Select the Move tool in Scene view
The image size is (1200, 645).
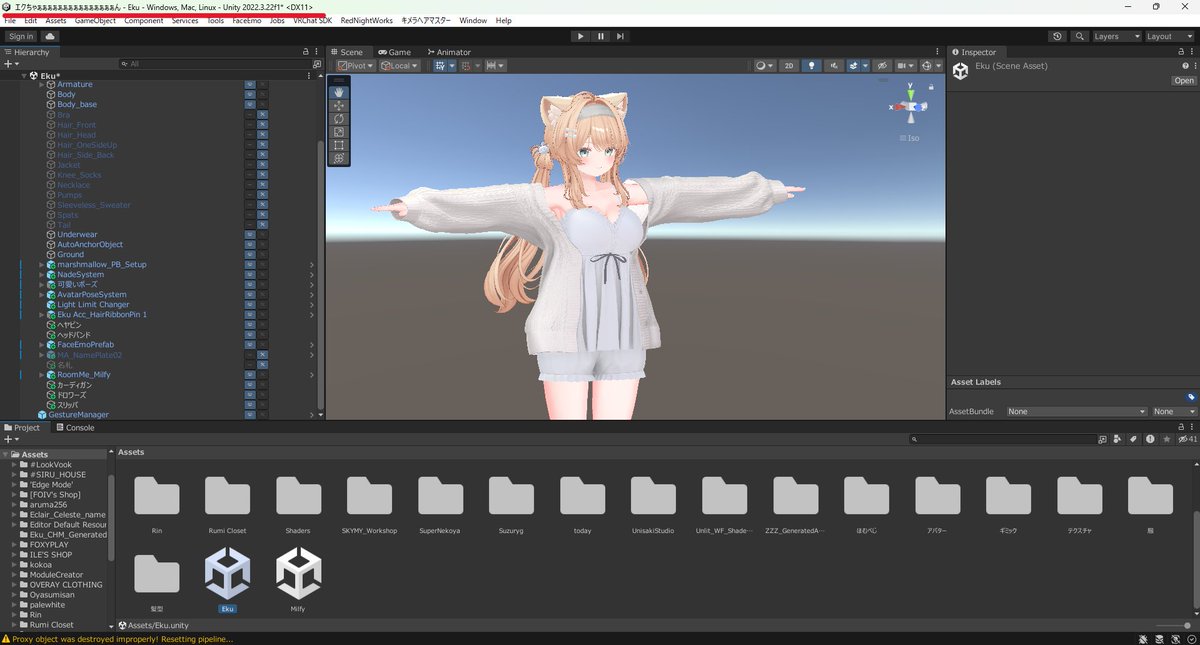338,105
